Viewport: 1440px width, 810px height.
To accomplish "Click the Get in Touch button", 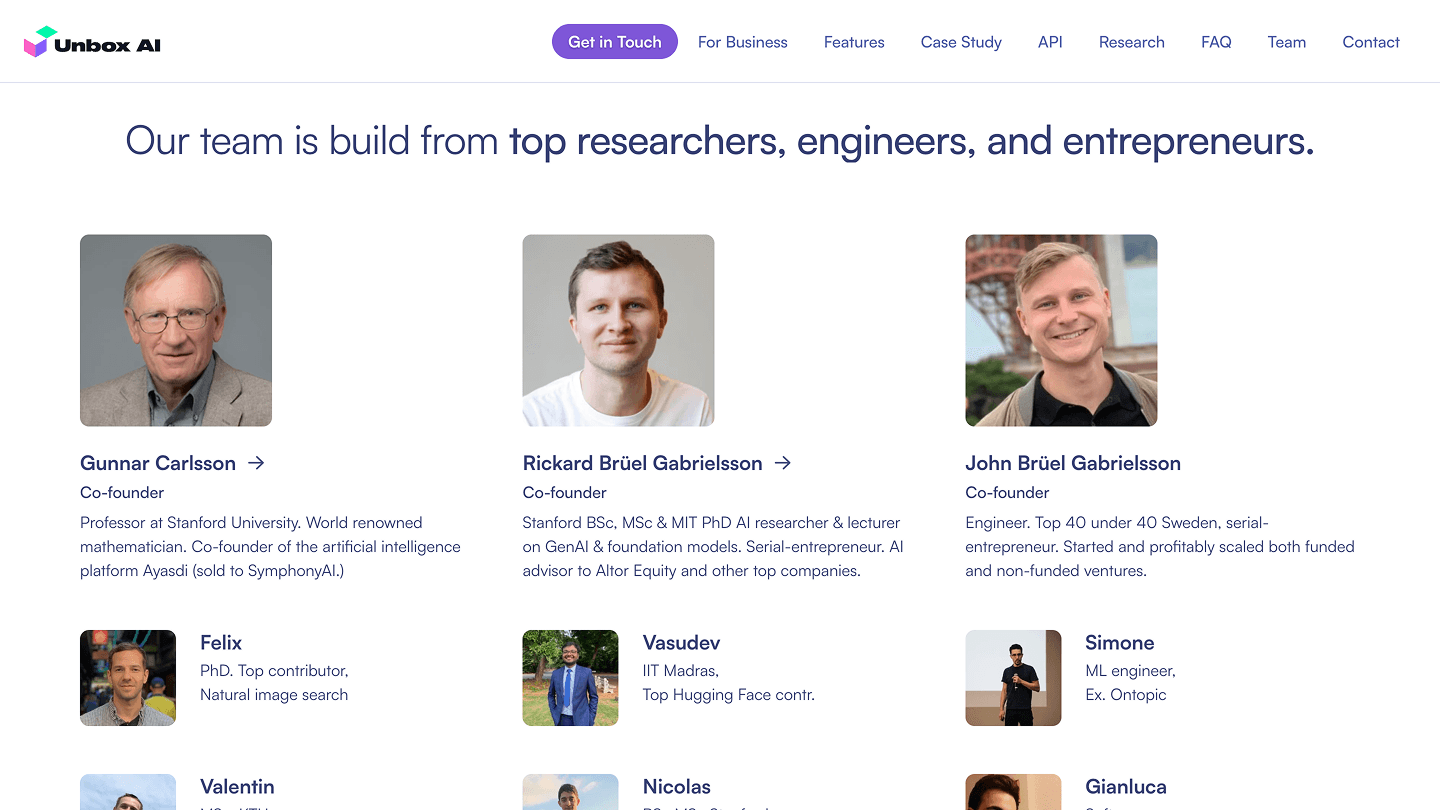I will pos(615,42).
